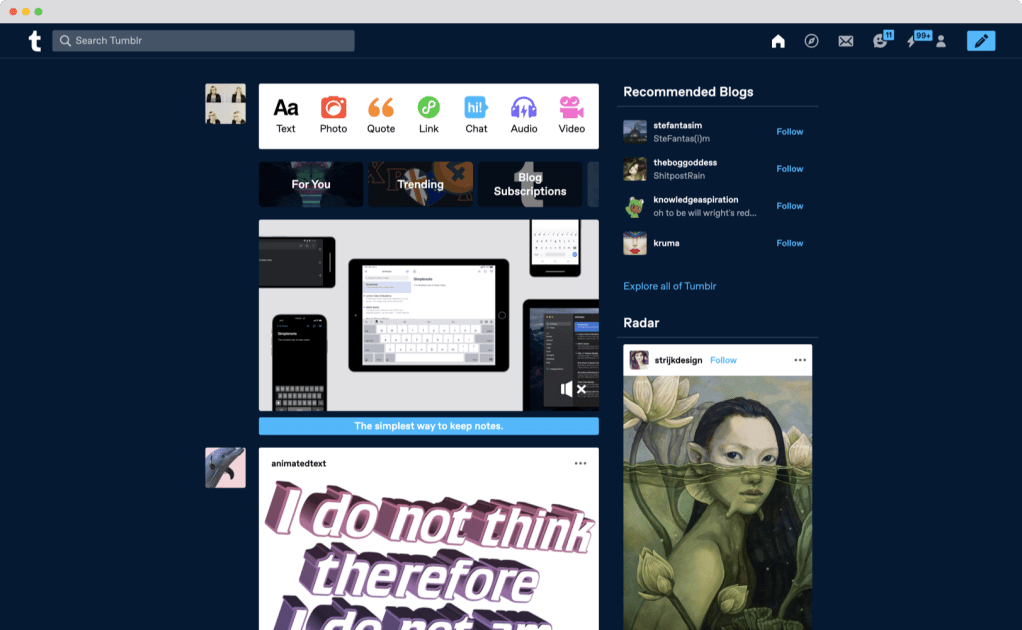
Task: Open the strijkdesign Radar post options
Action: [x=799, y=360]
